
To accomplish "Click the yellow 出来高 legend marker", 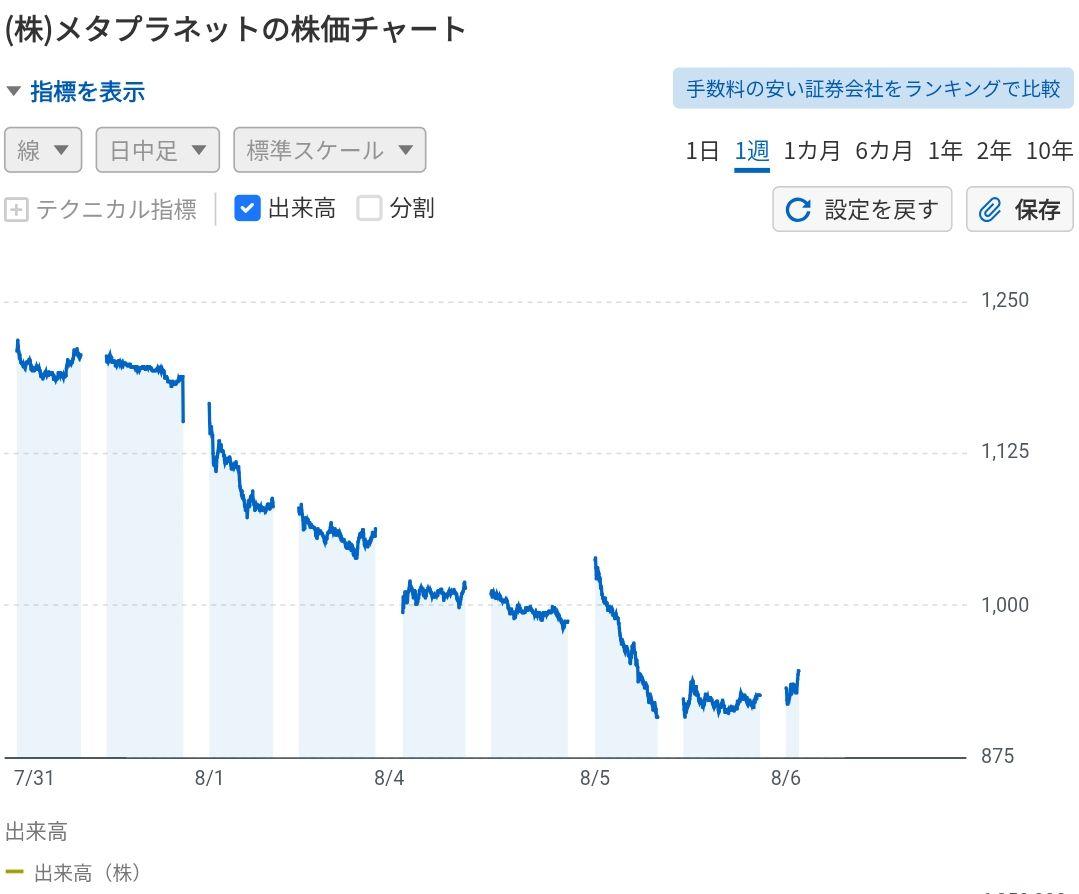I will click(14, 872).
